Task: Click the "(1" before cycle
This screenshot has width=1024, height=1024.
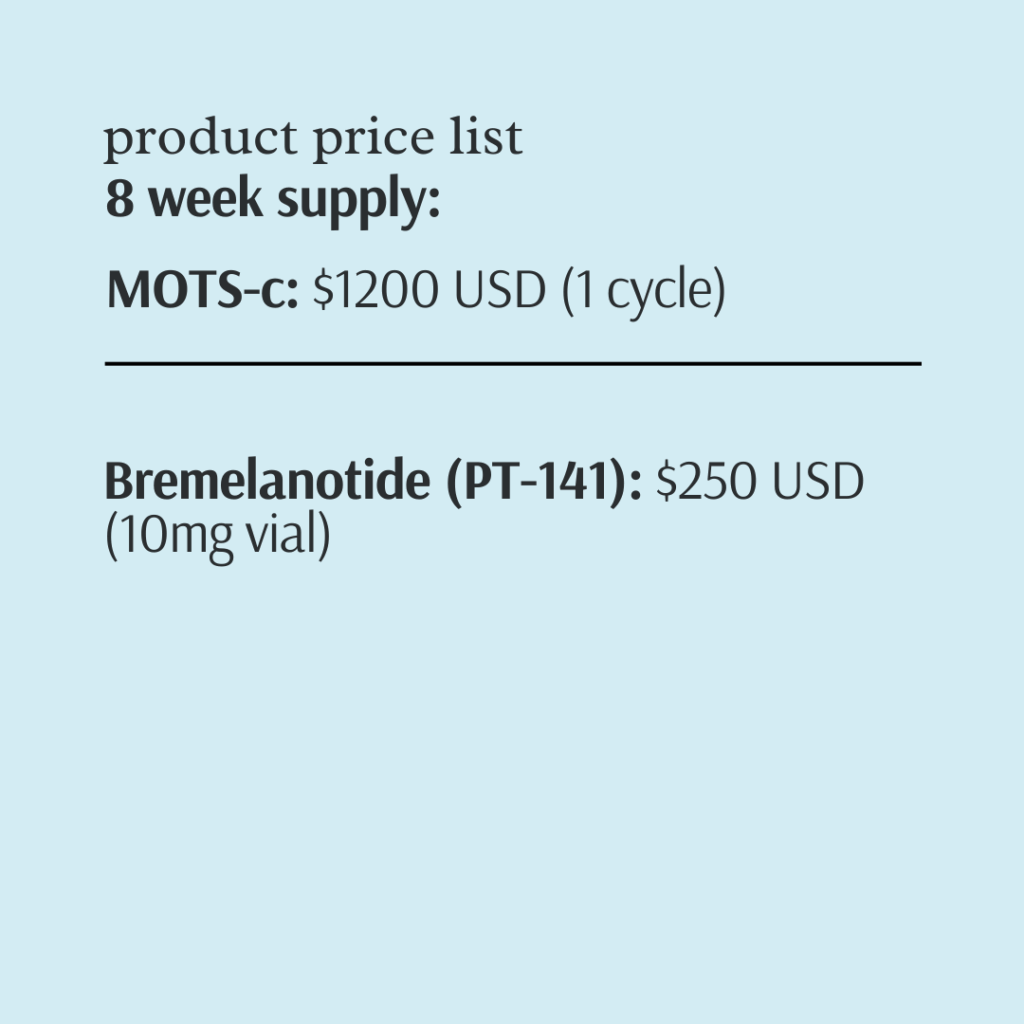Action: [x=578, y=291]
